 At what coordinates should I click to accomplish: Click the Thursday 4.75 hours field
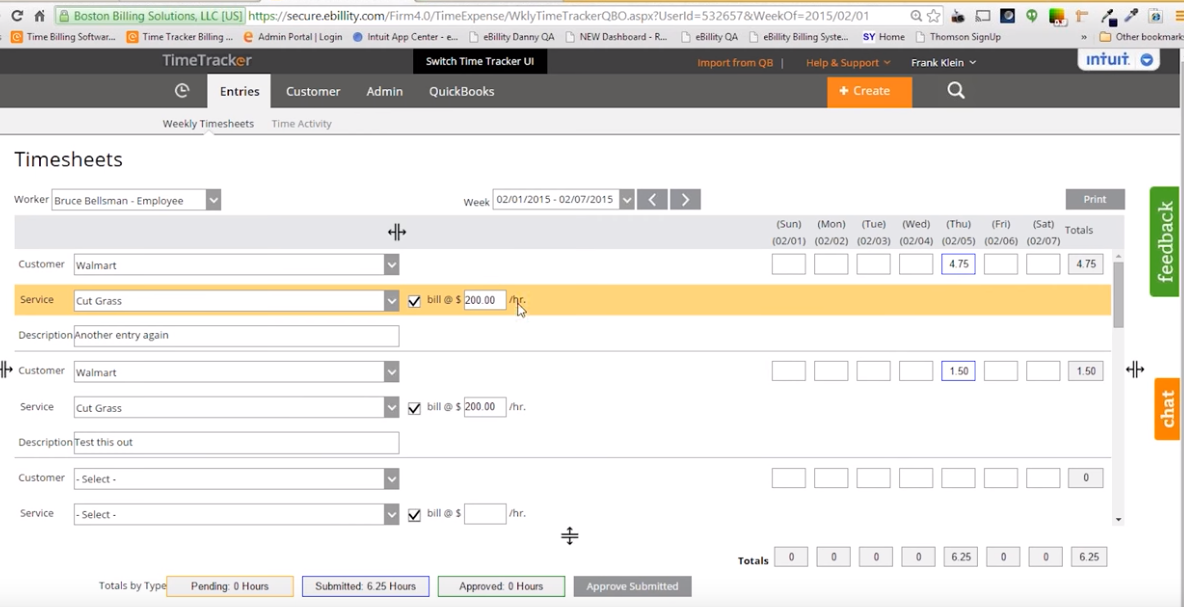coord(958,264)
